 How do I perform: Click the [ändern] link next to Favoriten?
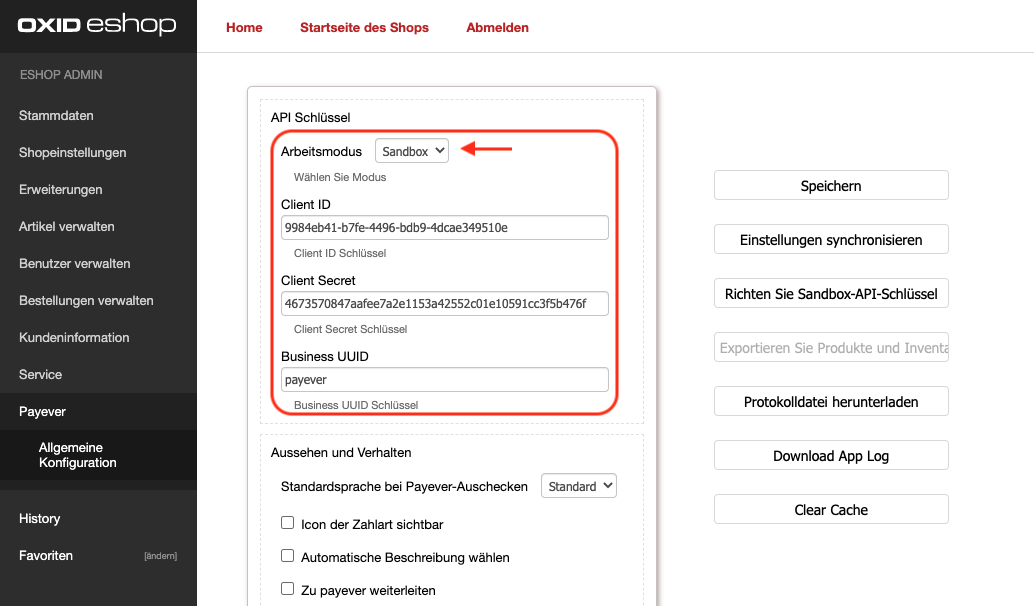click(160, 556)
